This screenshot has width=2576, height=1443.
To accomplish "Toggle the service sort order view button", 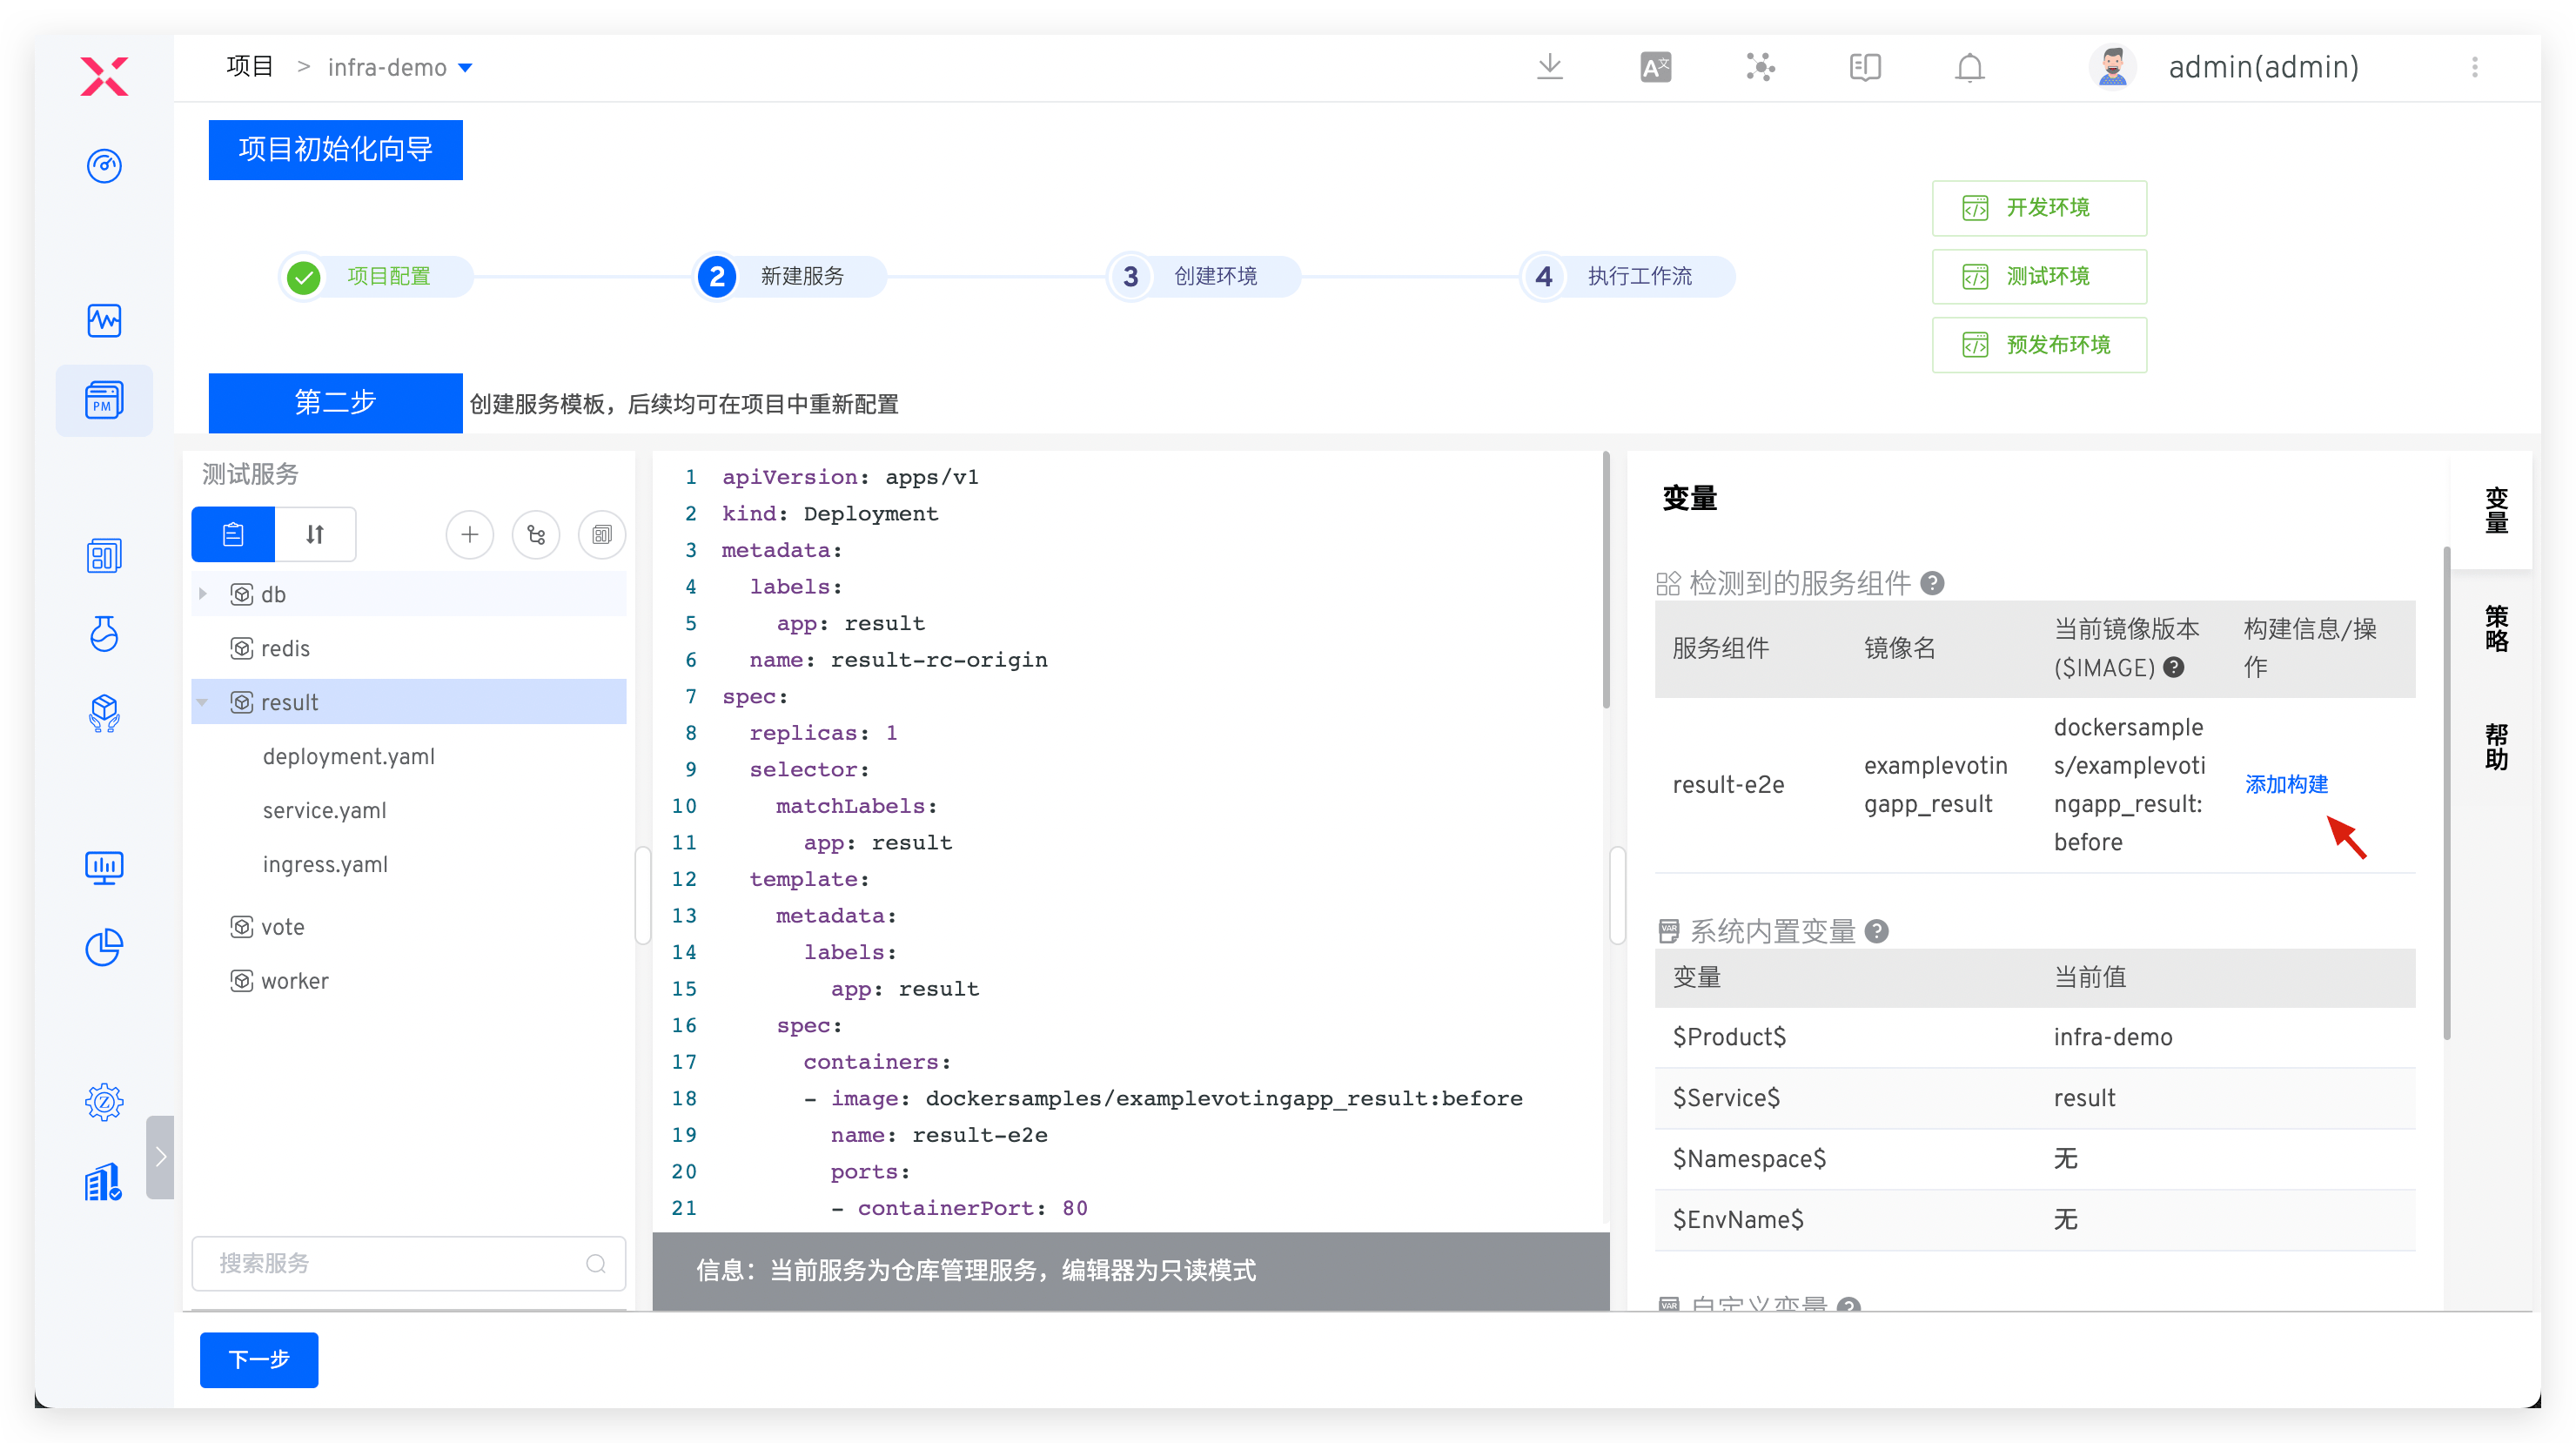I will [315, 534].
